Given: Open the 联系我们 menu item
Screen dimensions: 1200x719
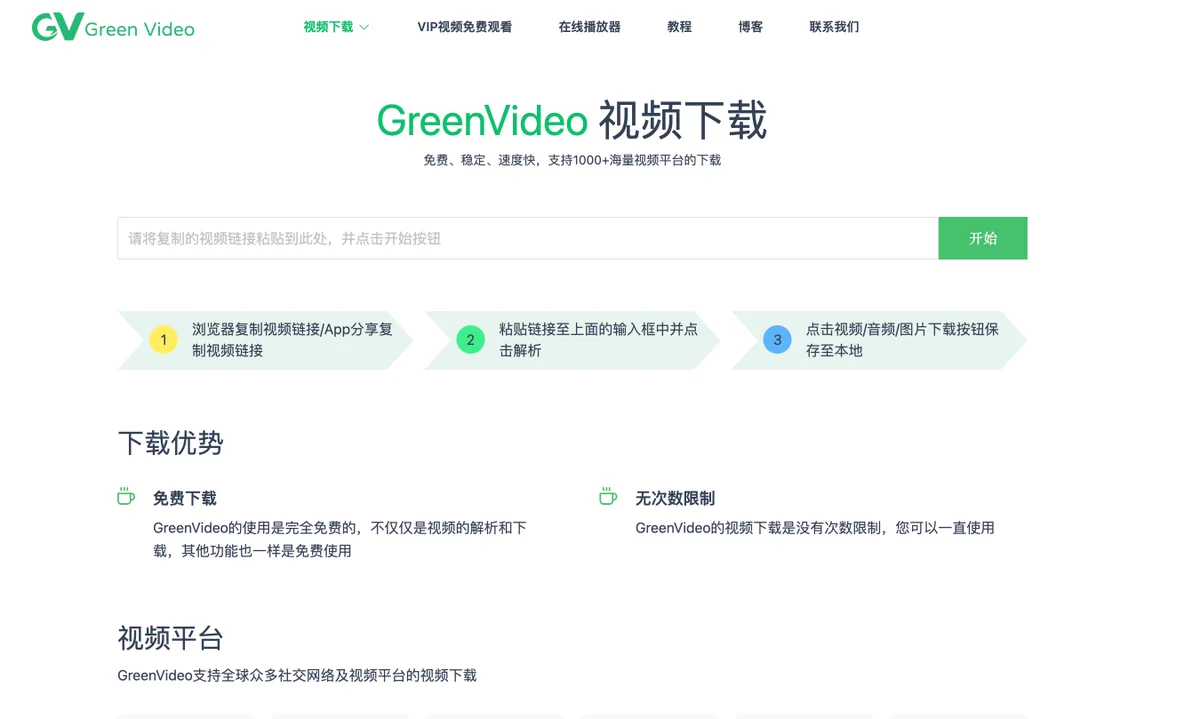Looking at the screenshot, I should coord(834,27).
